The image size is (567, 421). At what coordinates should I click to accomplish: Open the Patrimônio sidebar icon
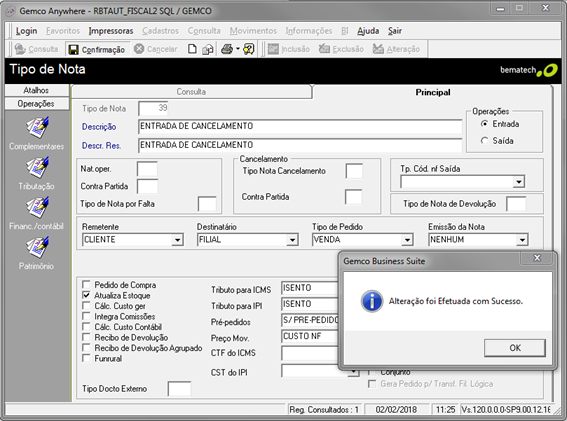(37, 247)
